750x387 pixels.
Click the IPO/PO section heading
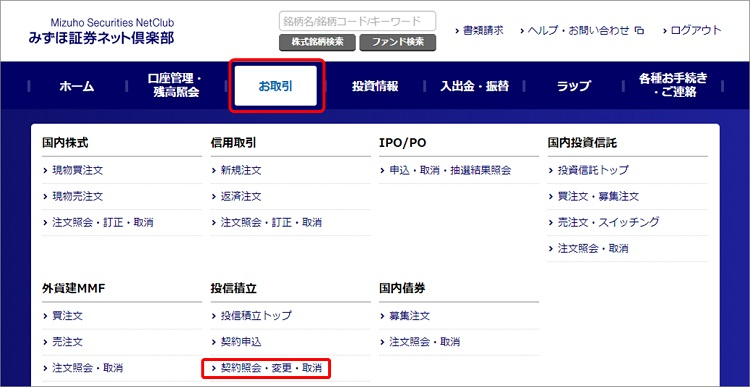[x=403, y=143]
